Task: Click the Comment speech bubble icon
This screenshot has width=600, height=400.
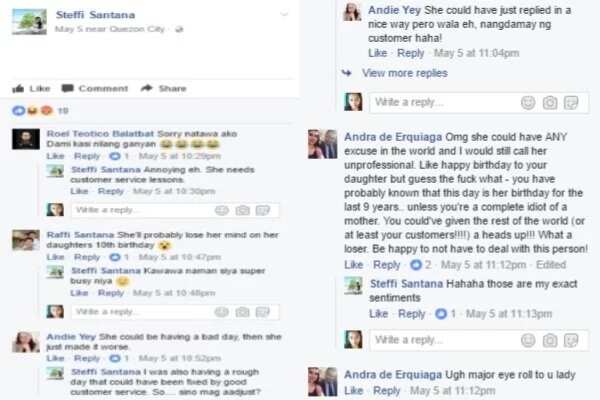Action: (x=68, y=88)
